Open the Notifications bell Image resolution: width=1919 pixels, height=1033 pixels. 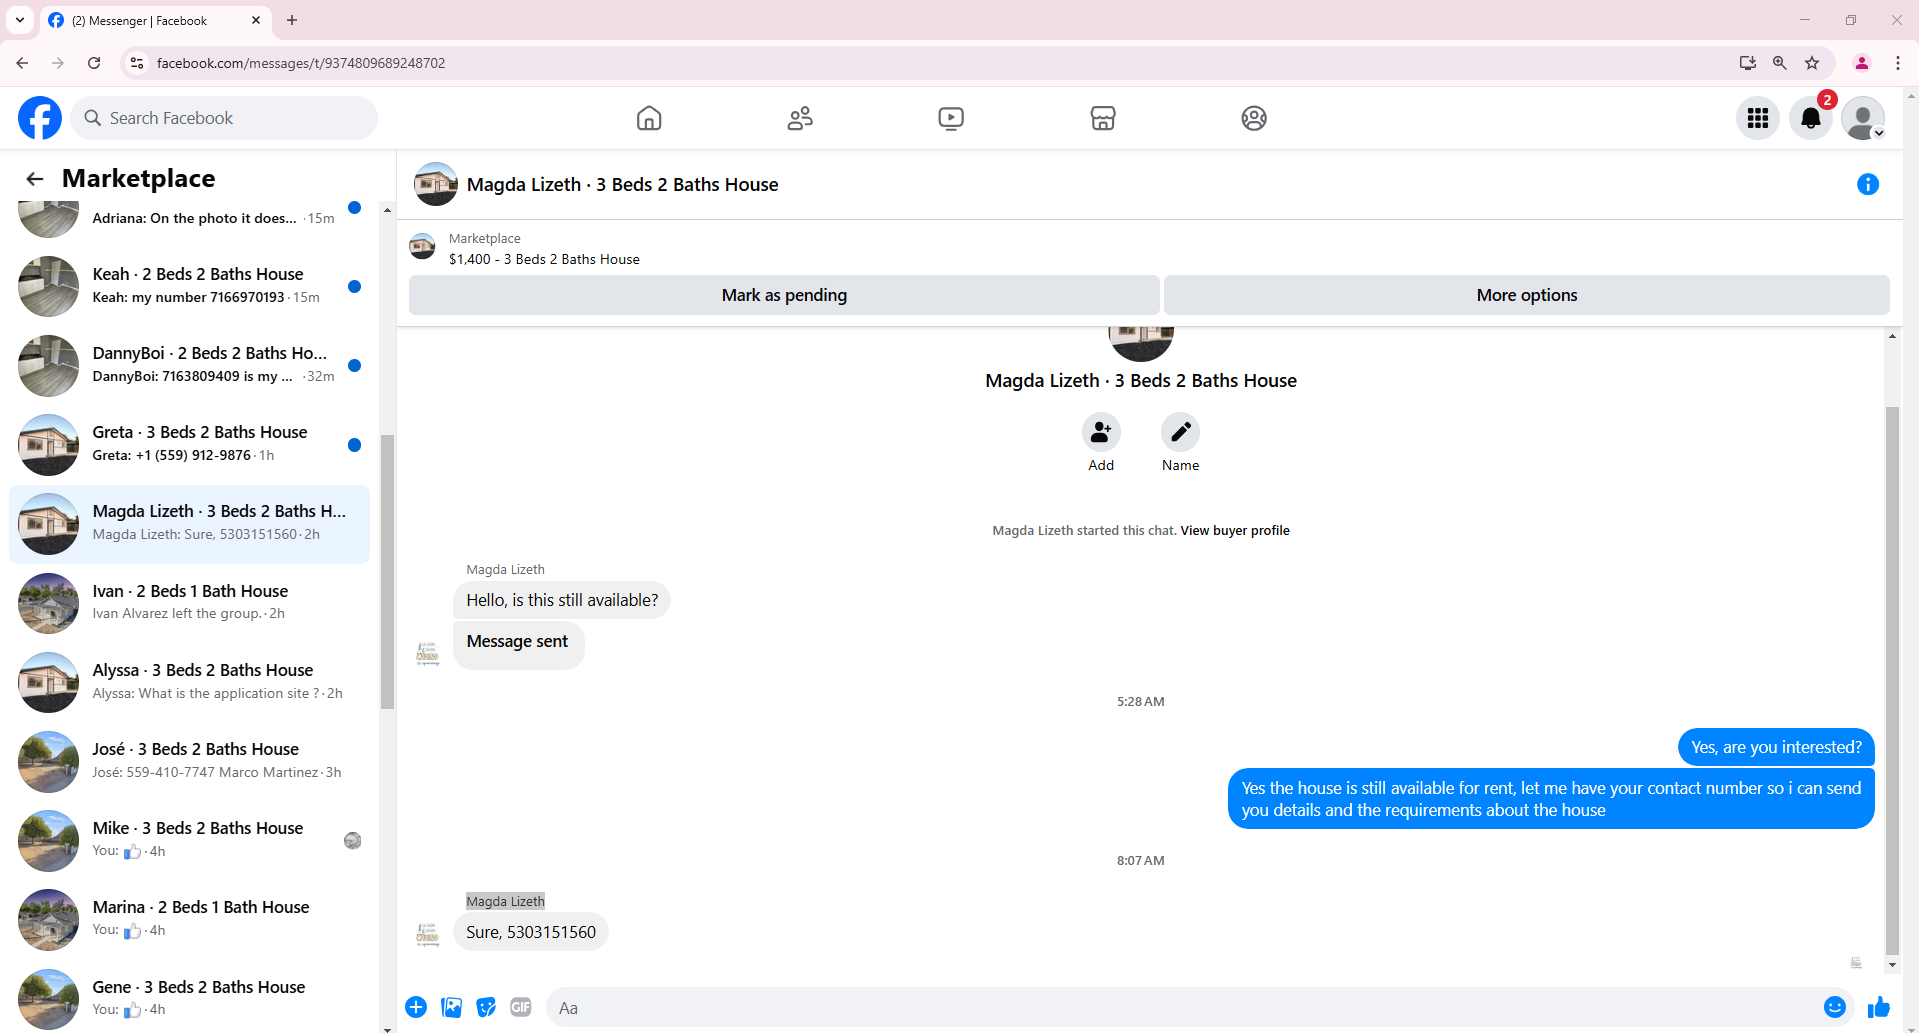[1811, 118]
